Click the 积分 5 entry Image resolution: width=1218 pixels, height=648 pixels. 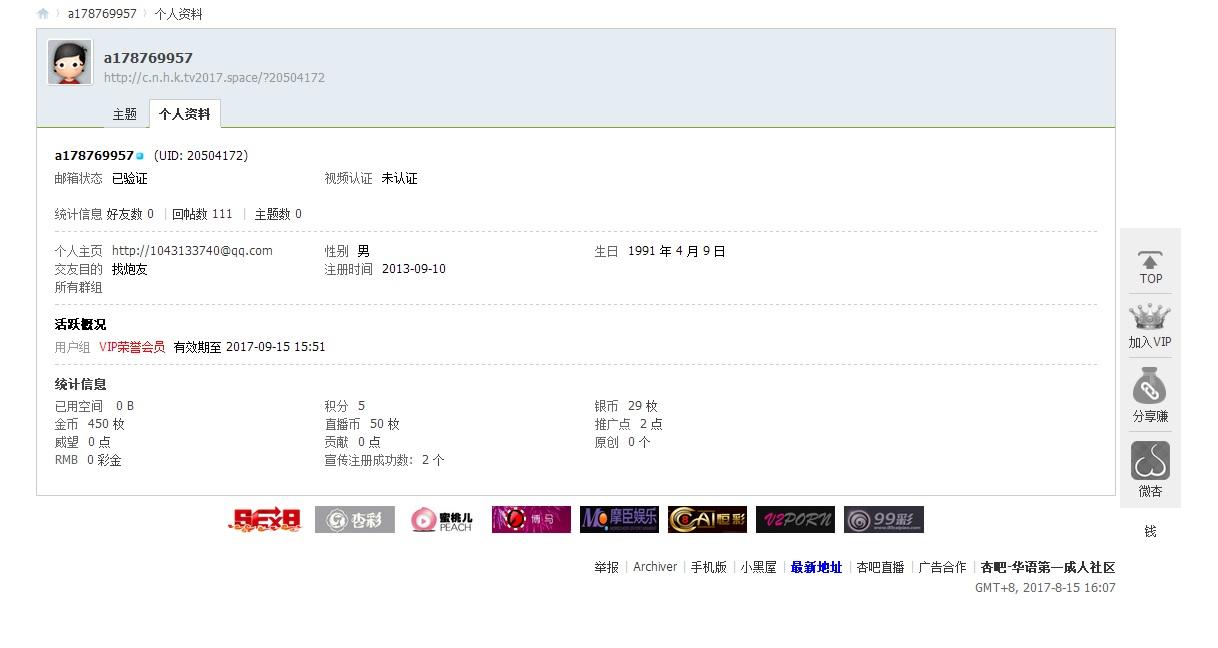[345, 406]
